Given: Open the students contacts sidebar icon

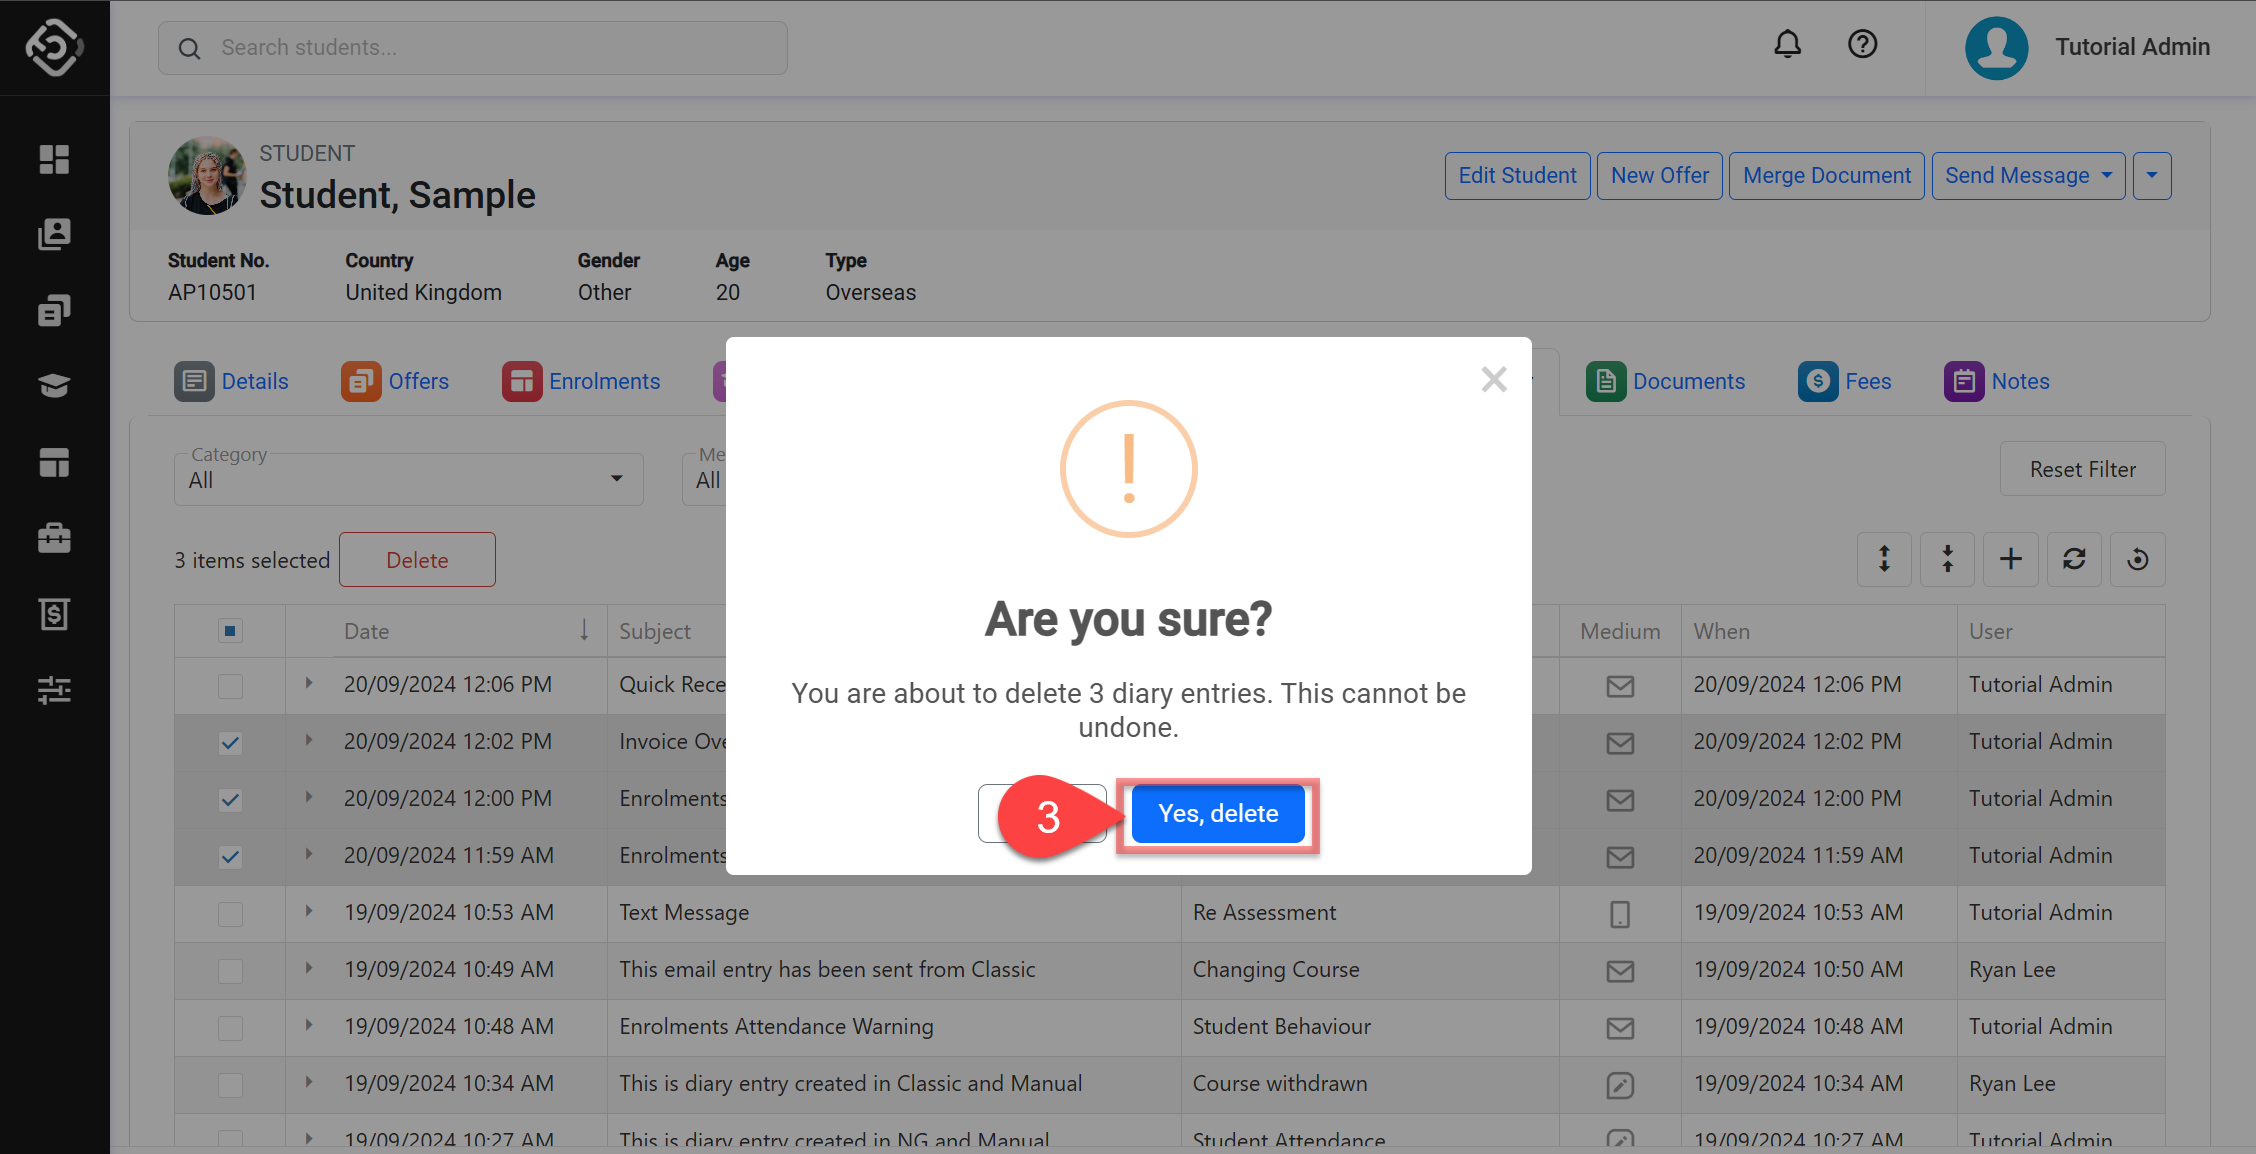Looking at the screenshot, I should (54, 234).
